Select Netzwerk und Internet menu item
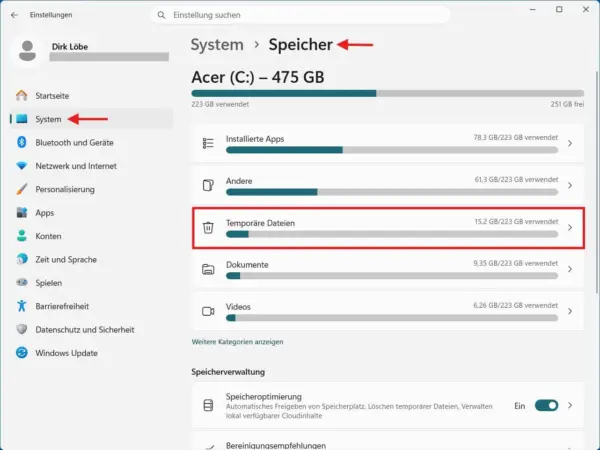Image resolution: width=600 pixels, height=450 pixels. tap(91, 166)
